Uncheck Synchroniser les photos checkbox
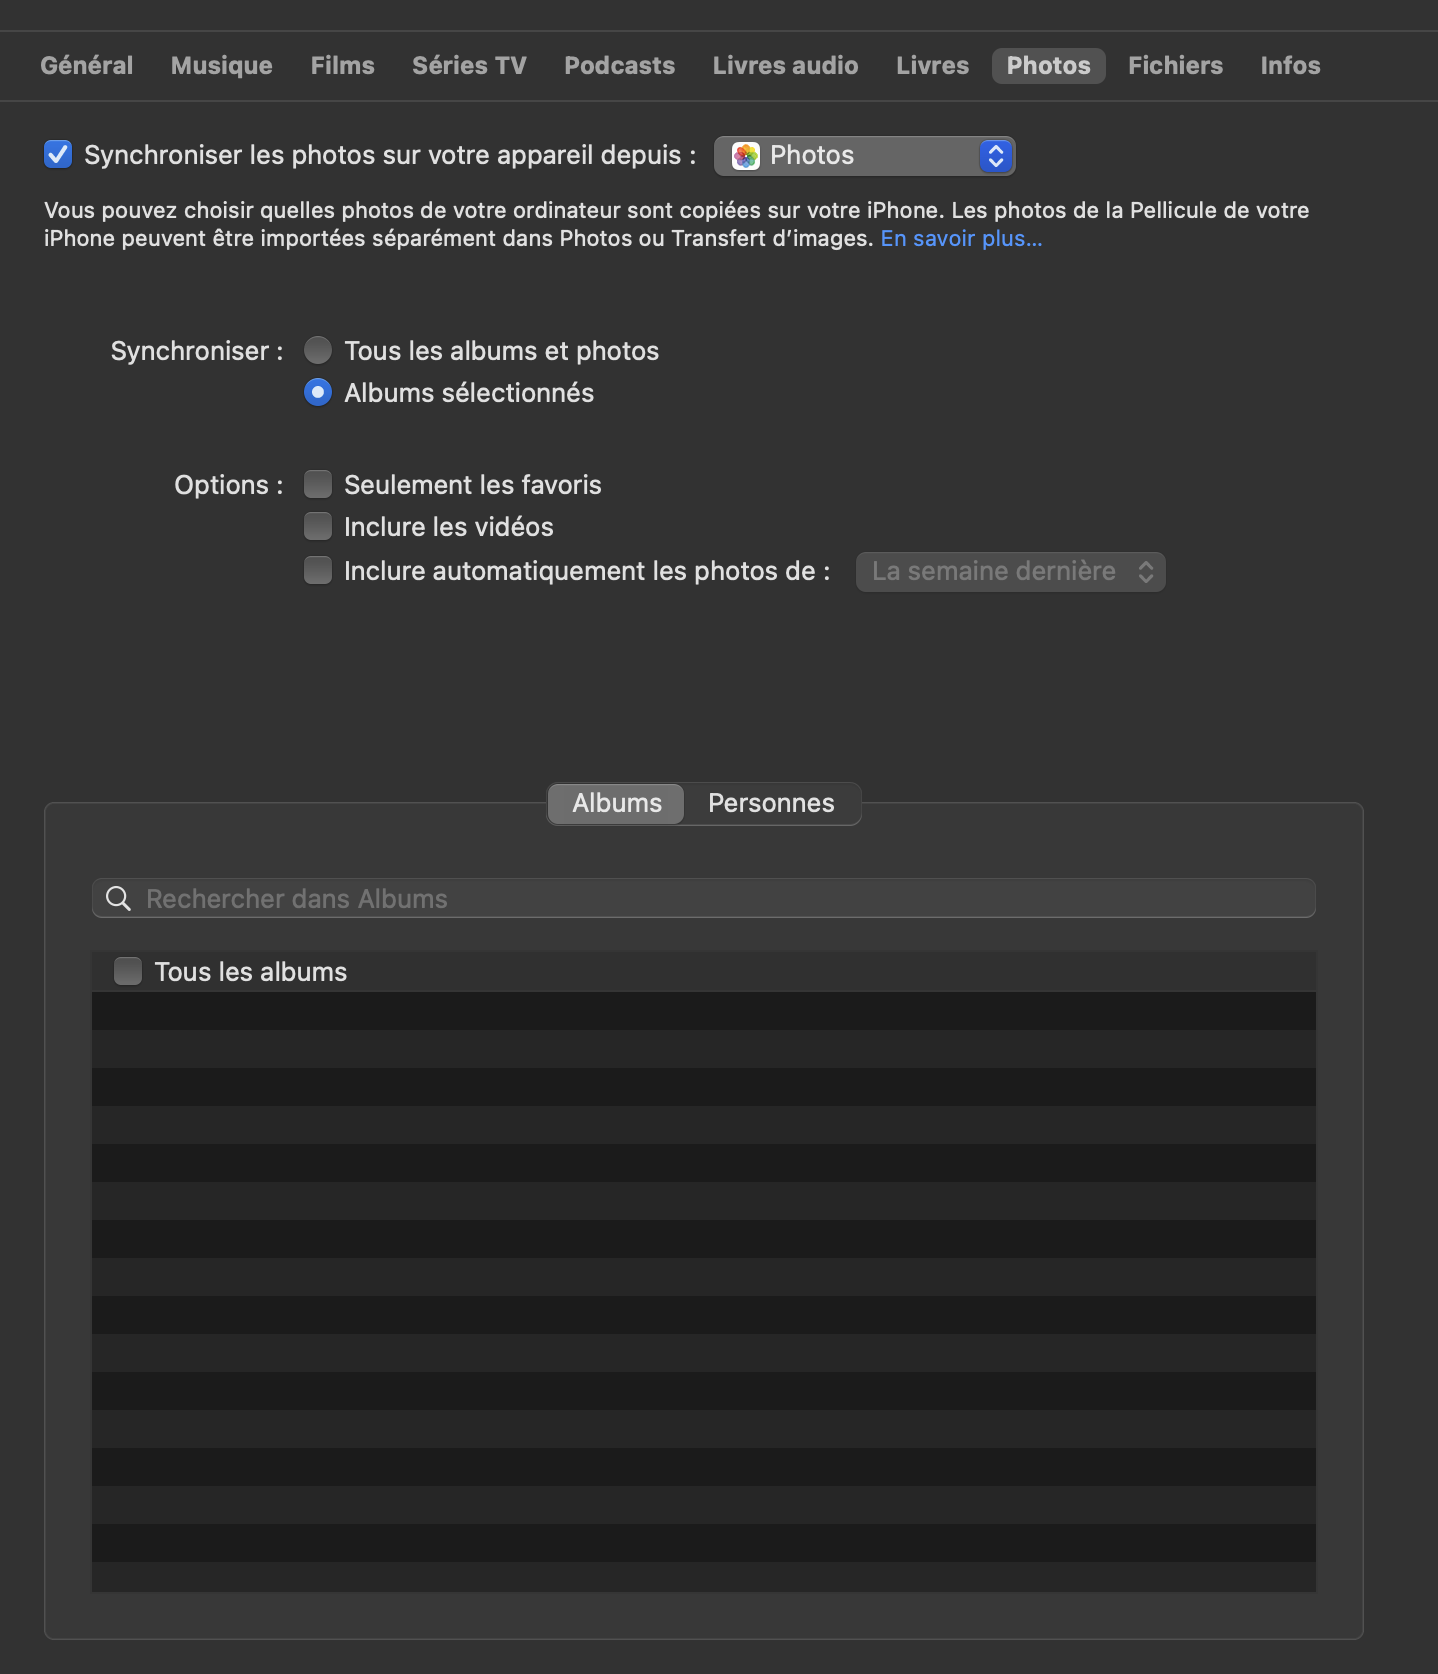The width and height of the screenshot is (1438, 1674). (58, 155)
